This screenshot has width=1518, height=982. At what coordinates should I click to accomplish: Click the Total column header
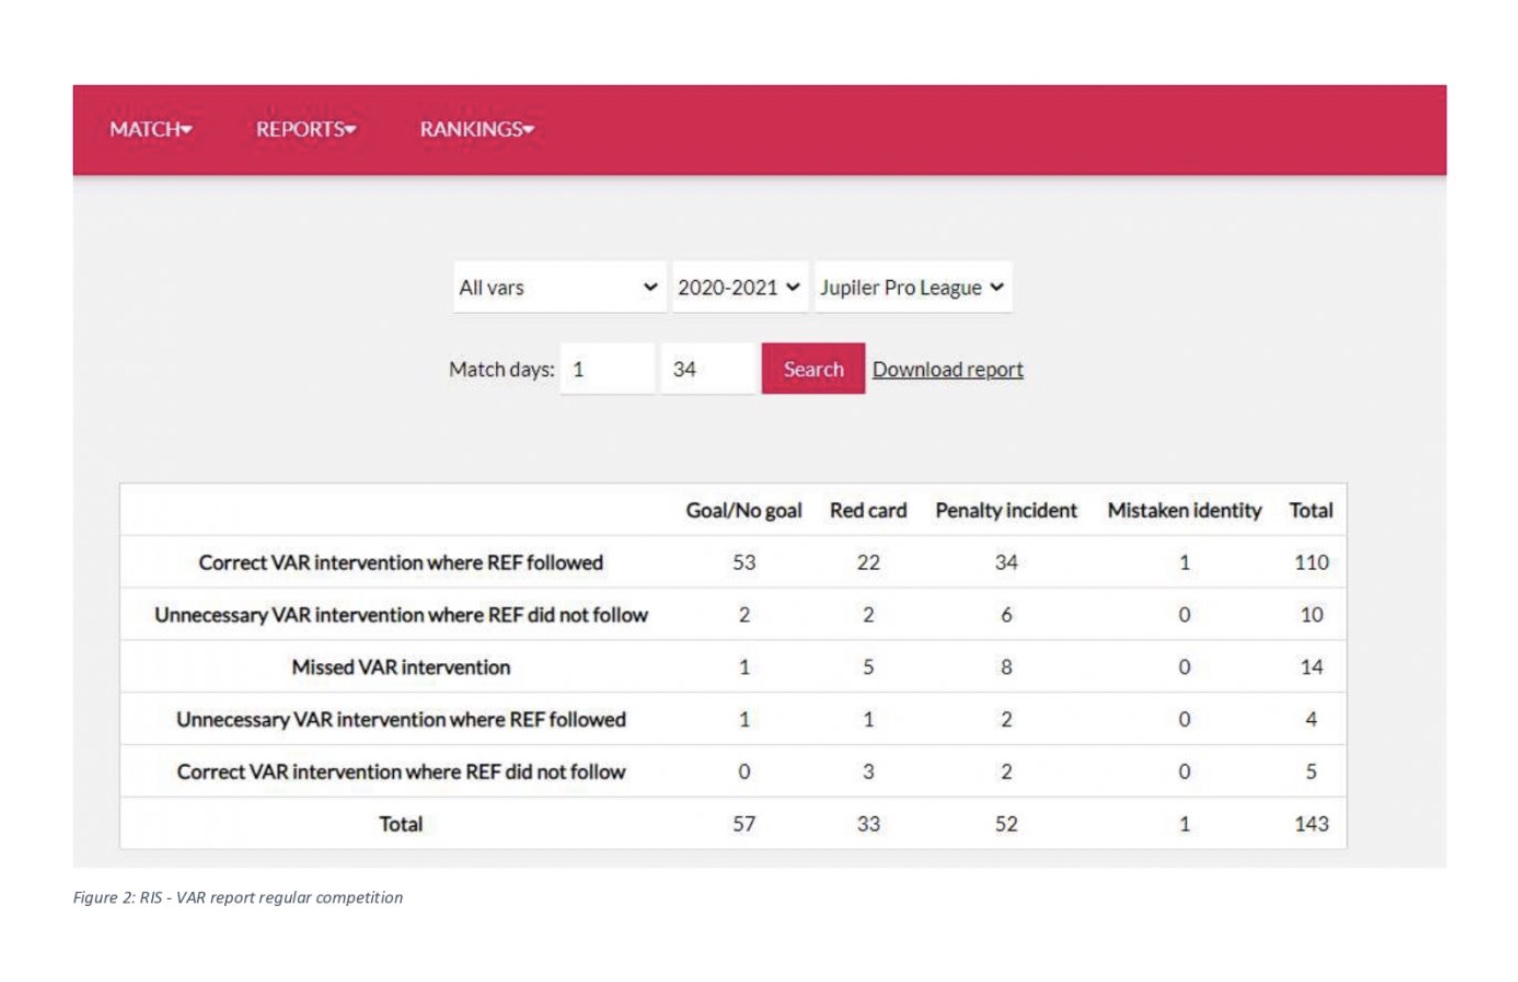point(1311,511)
